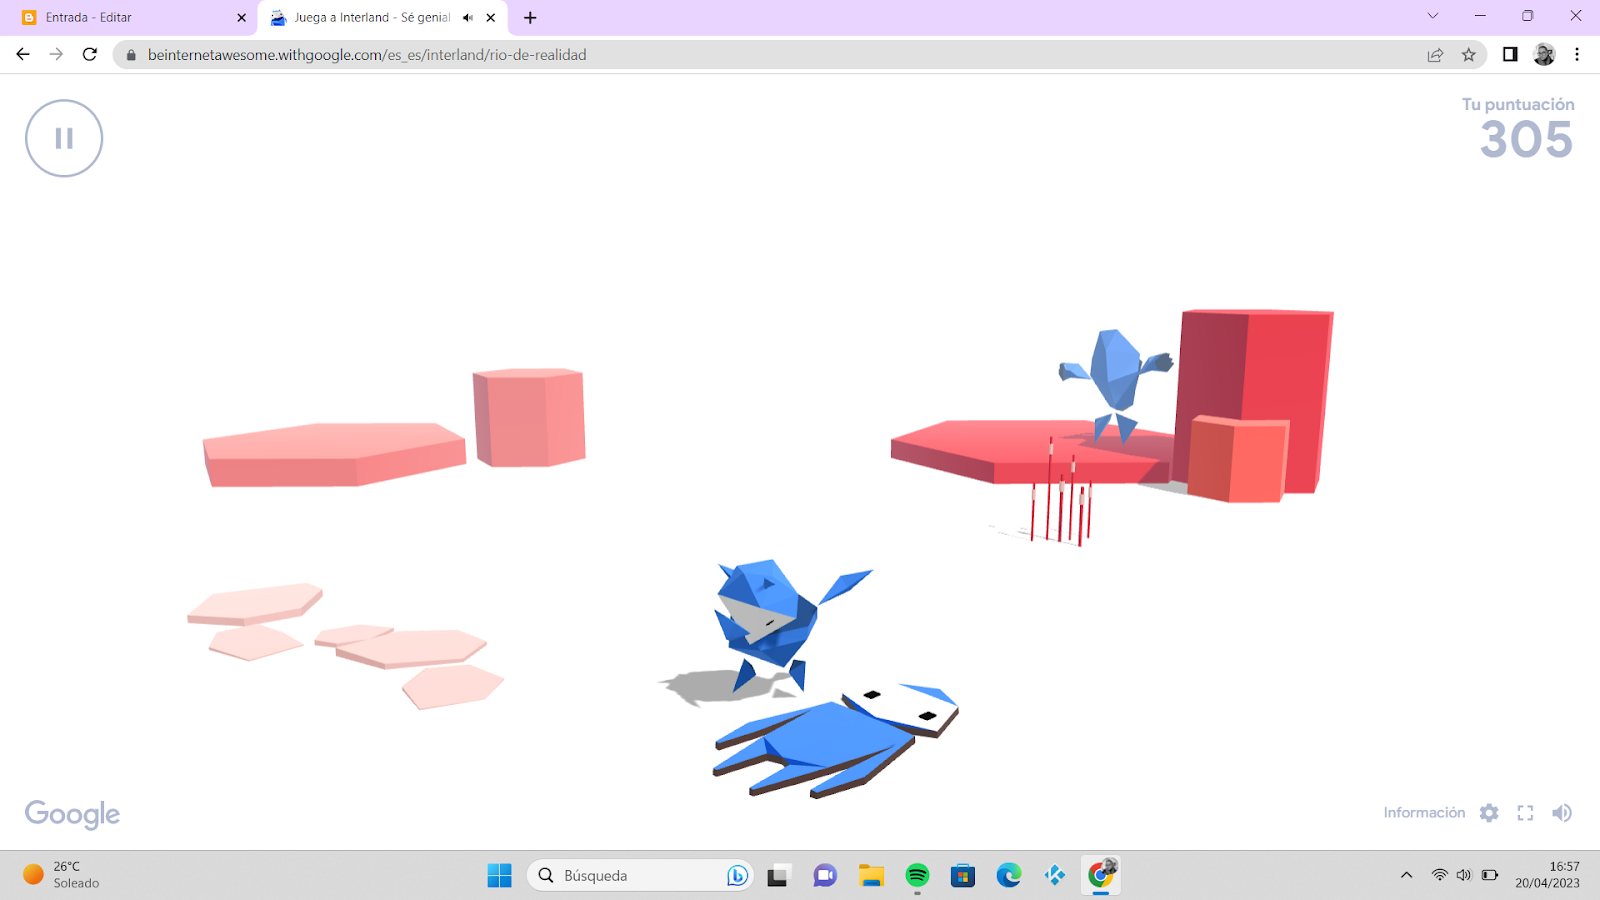Restore down the Chrome window
The image size is (1600, 900).
(1528, 16)
